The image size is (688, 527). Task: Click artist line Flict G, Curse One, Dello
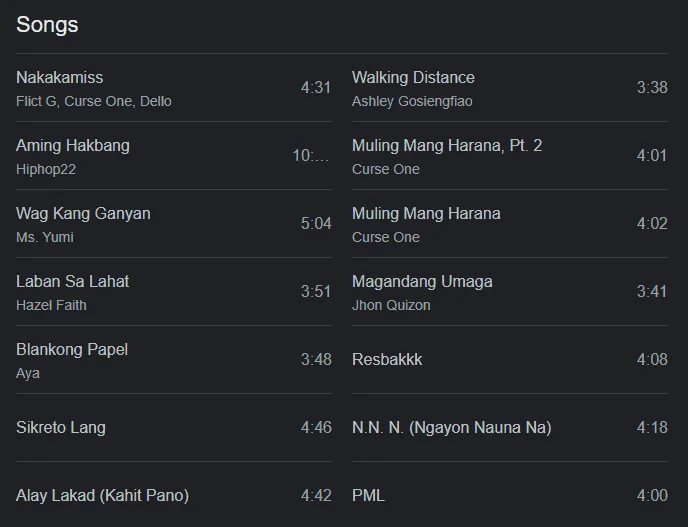point(94,101)
